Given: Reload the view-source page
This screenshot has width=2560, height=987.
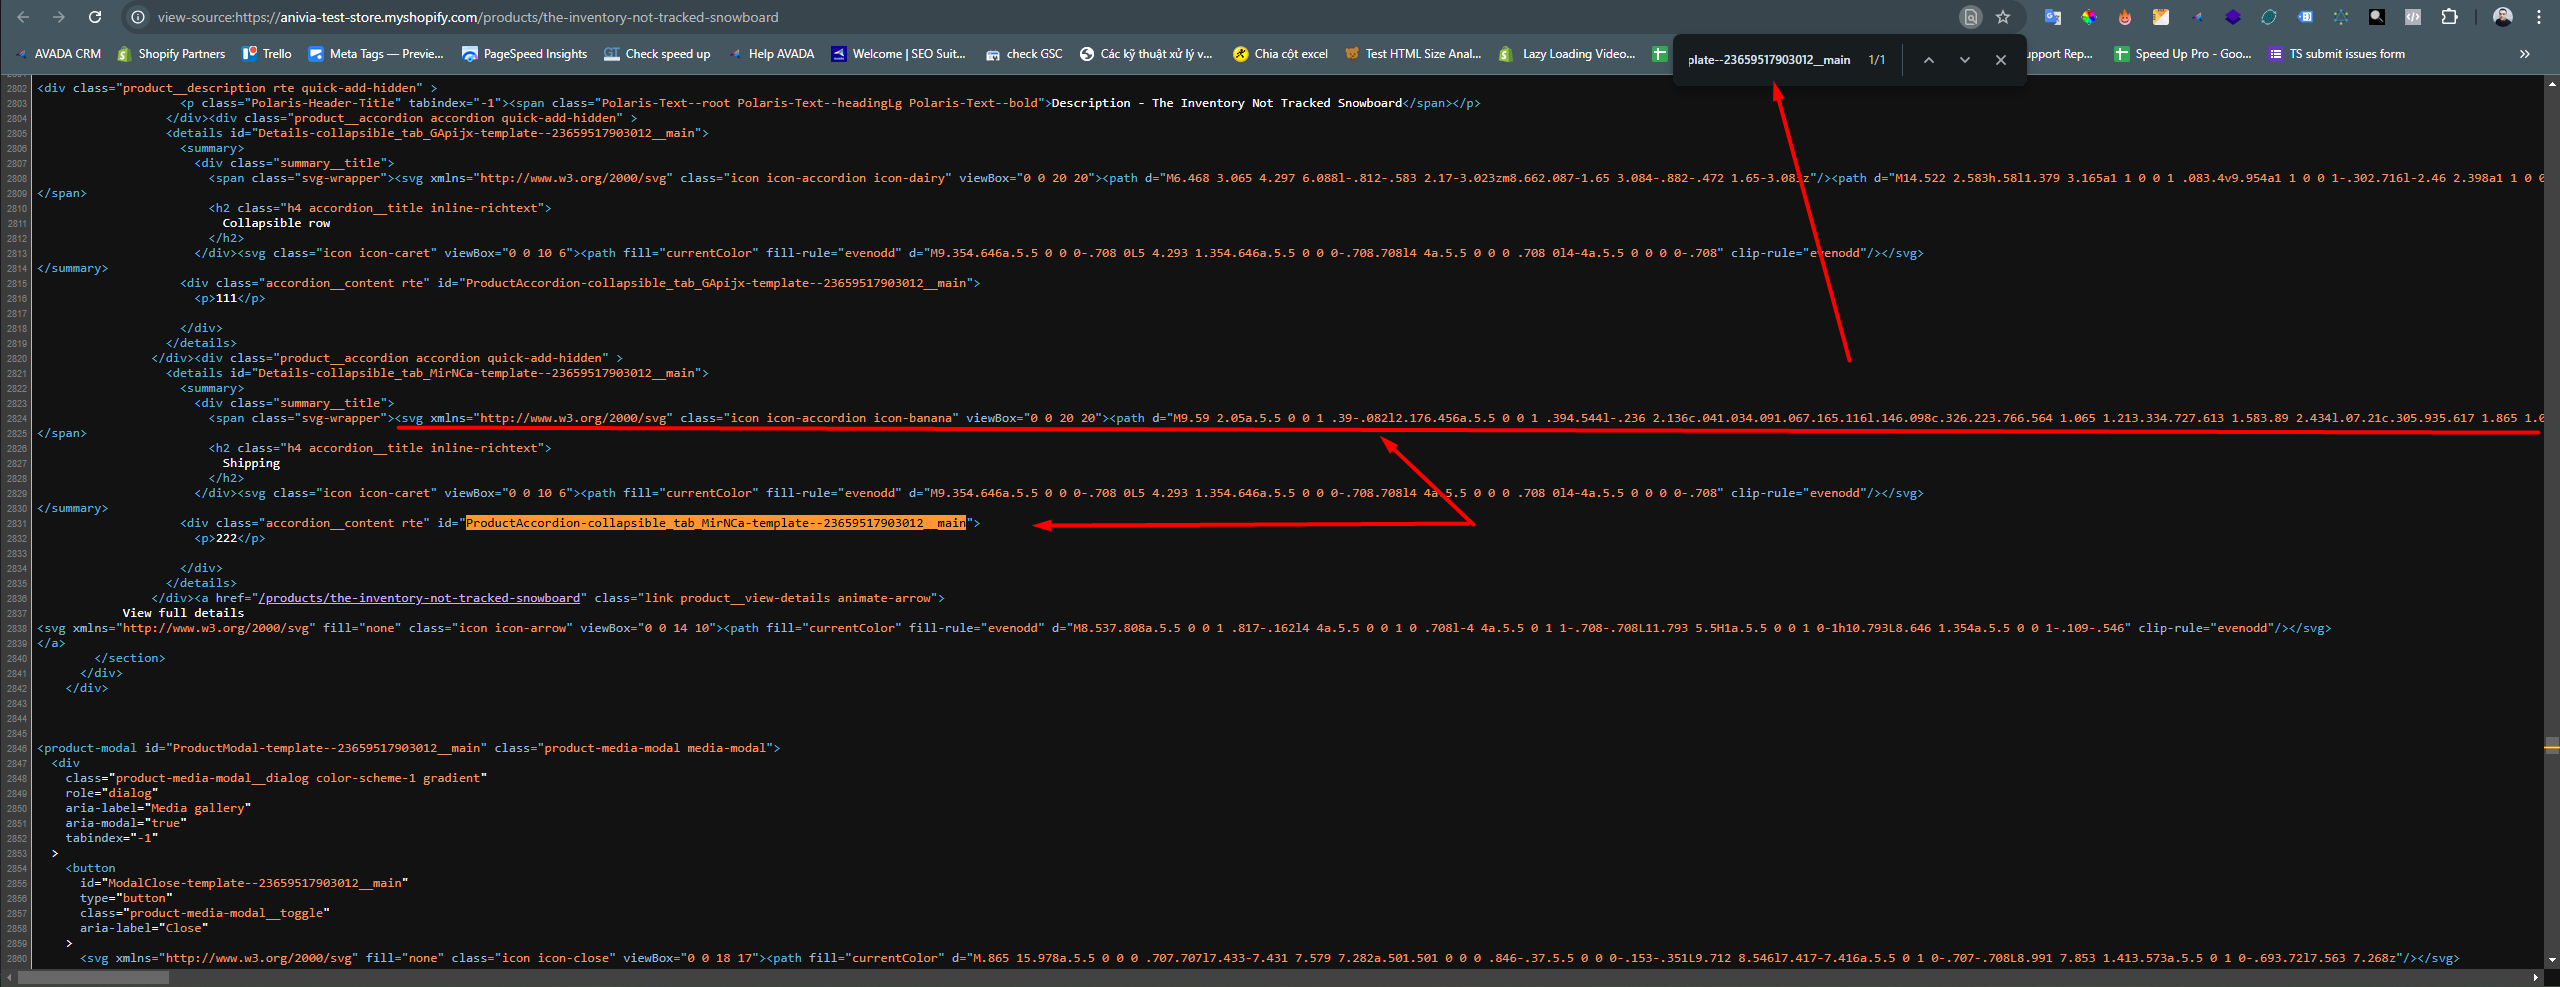Looking at the screenshot, I should pyautogui.click(x=95, y=17).
